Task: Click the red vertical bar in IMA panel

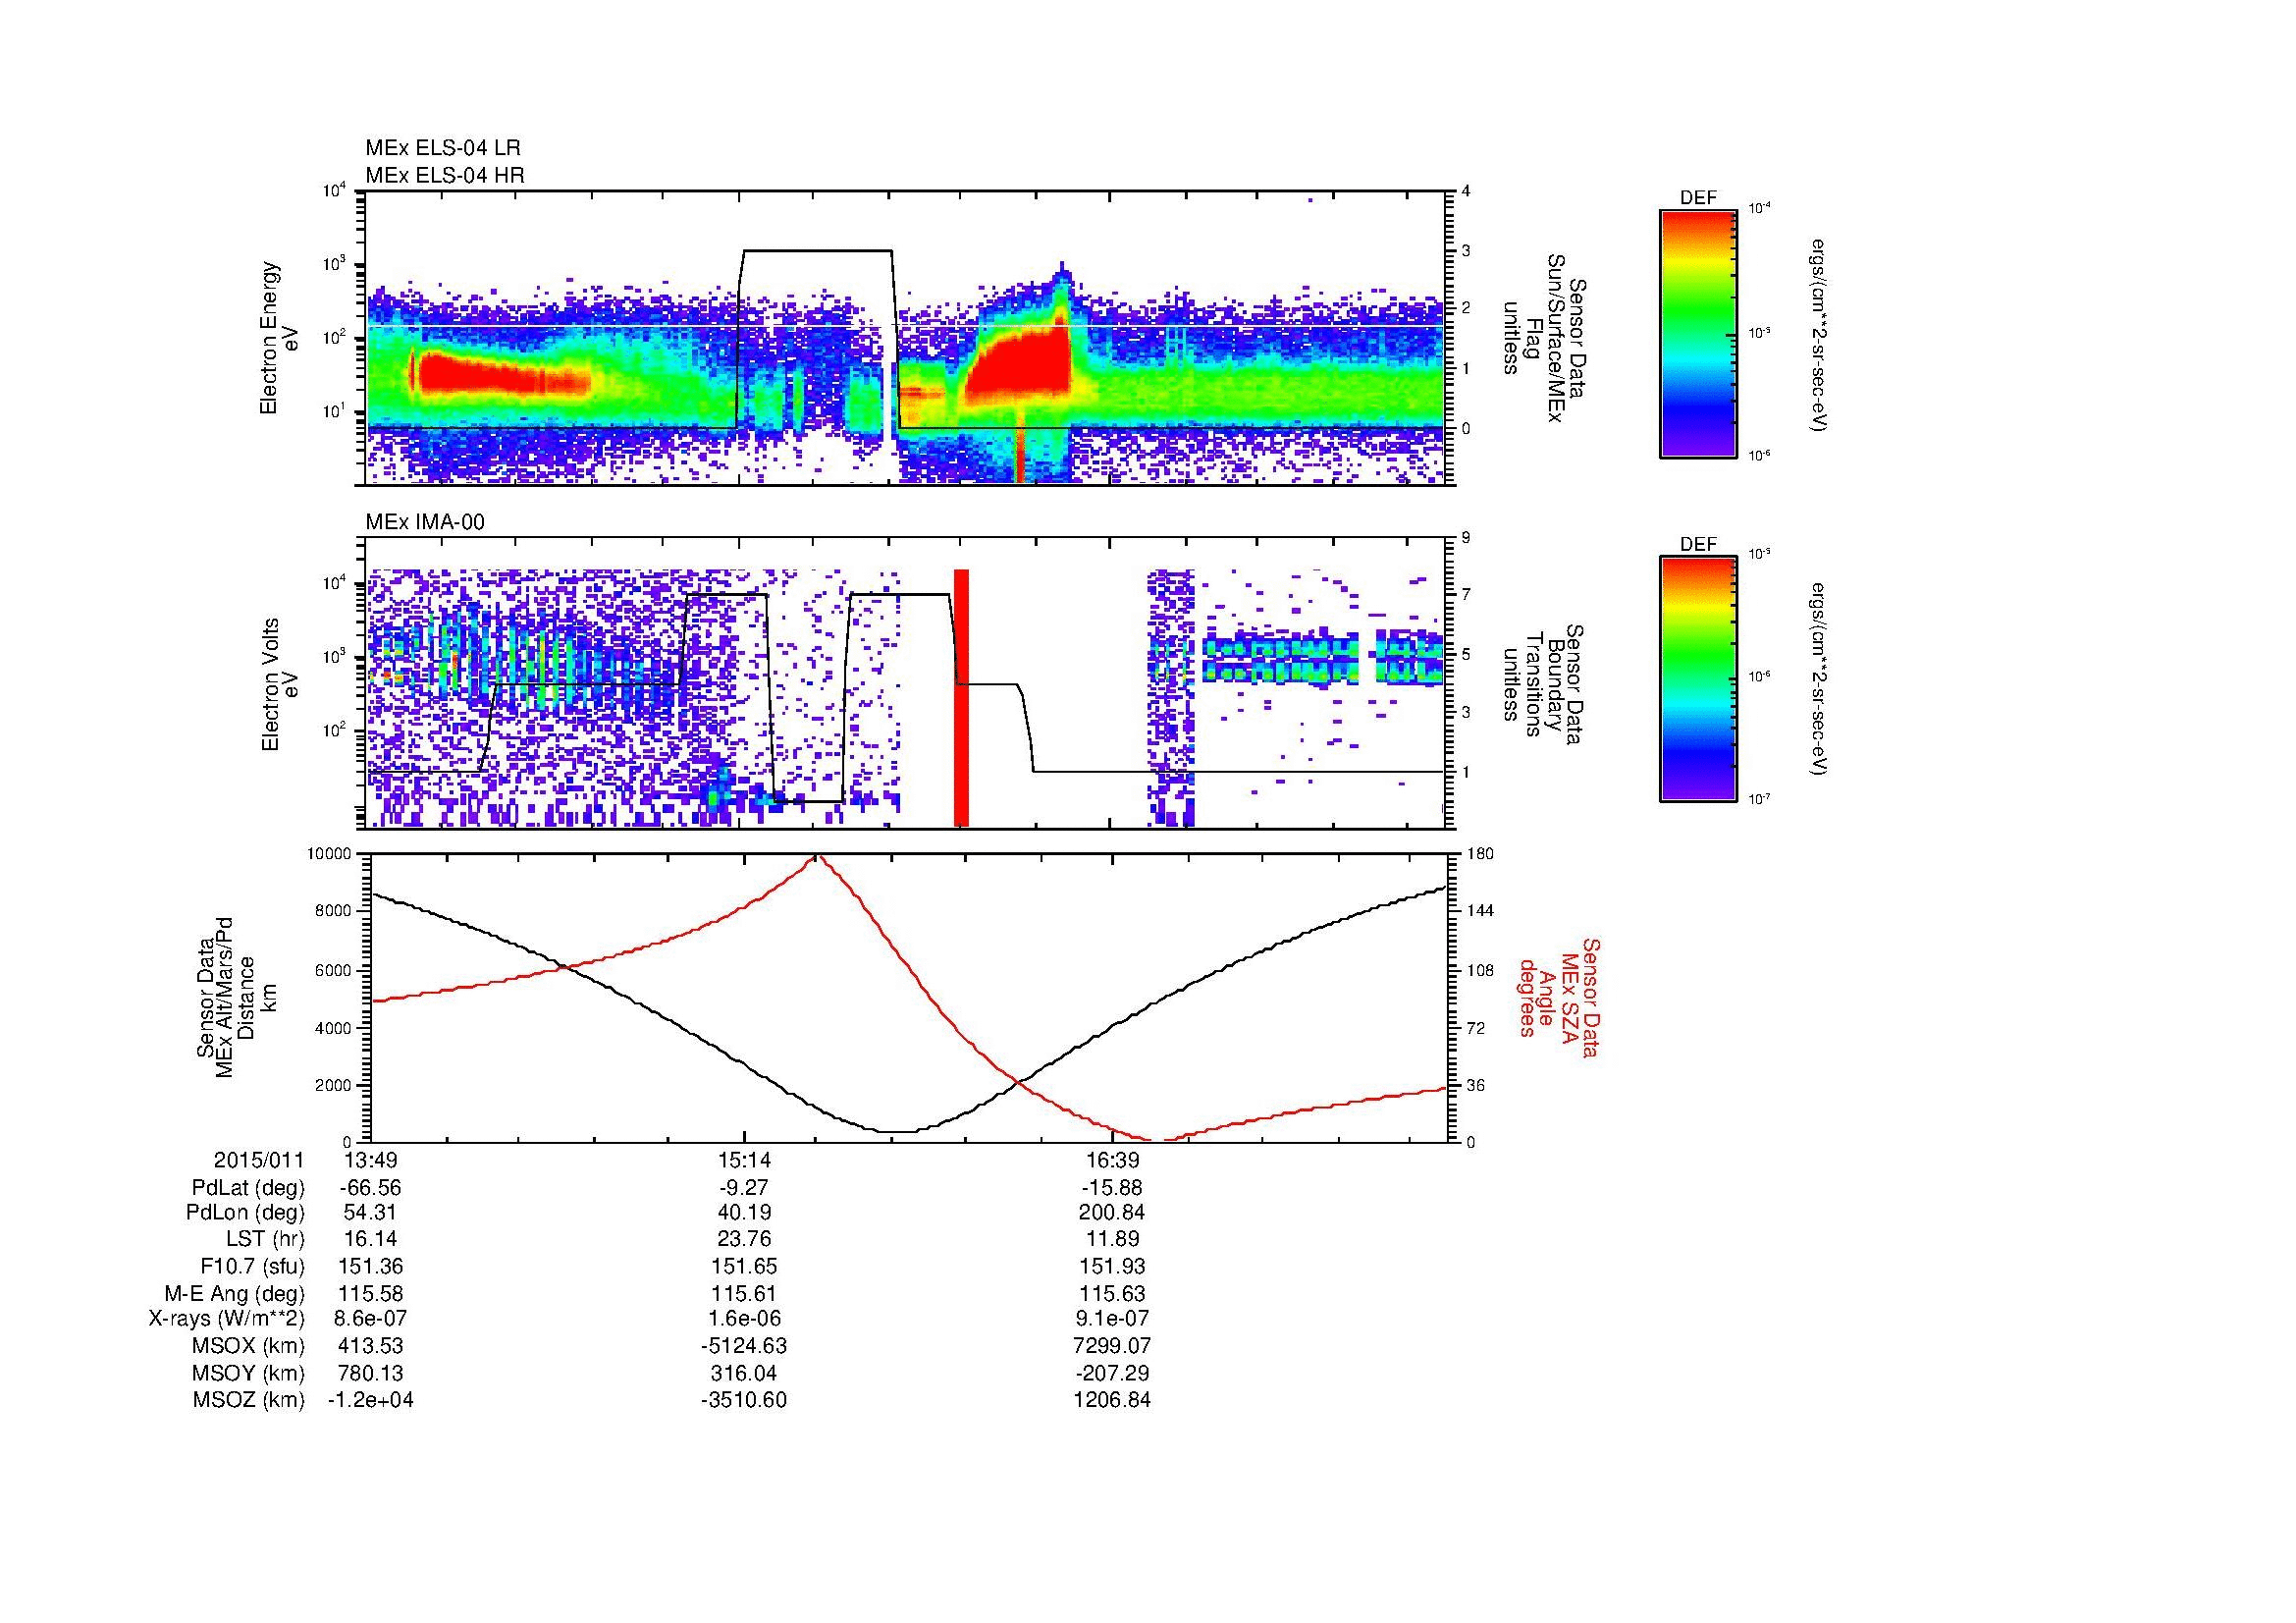Action: [x=961, y=698]
